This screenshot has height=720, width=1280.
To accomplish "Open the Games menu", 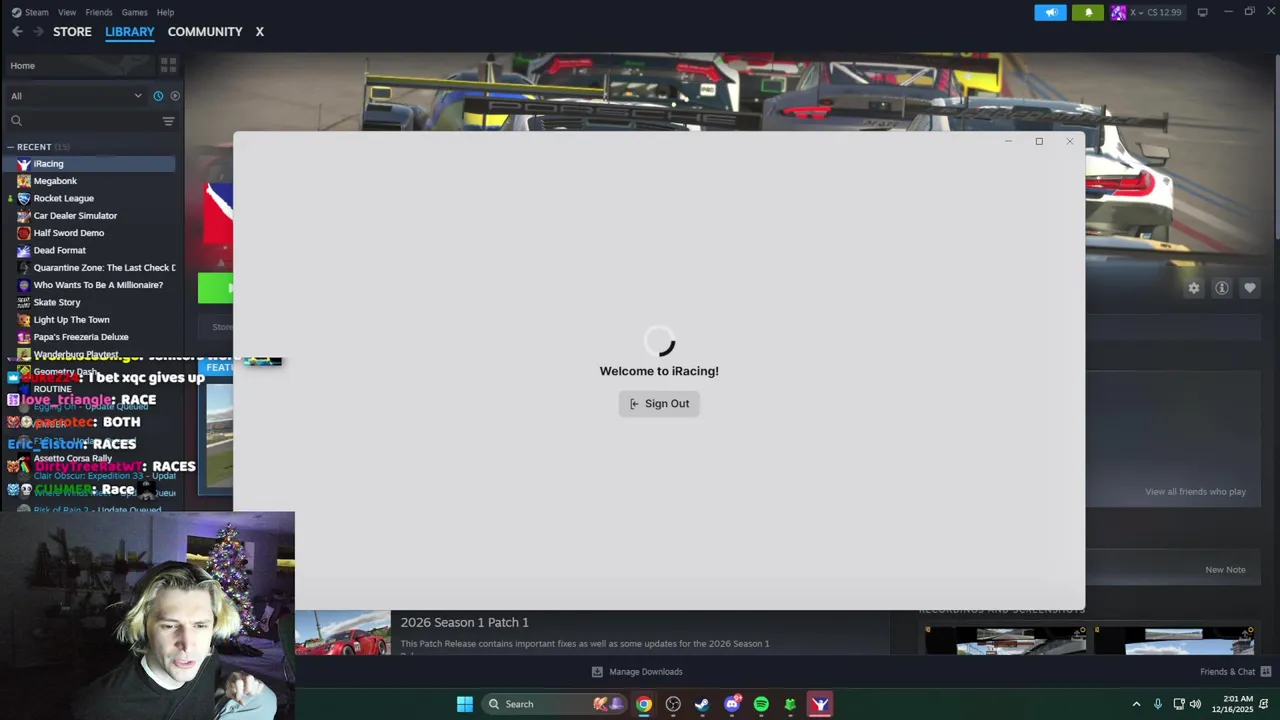I will (x=134, y=12).
